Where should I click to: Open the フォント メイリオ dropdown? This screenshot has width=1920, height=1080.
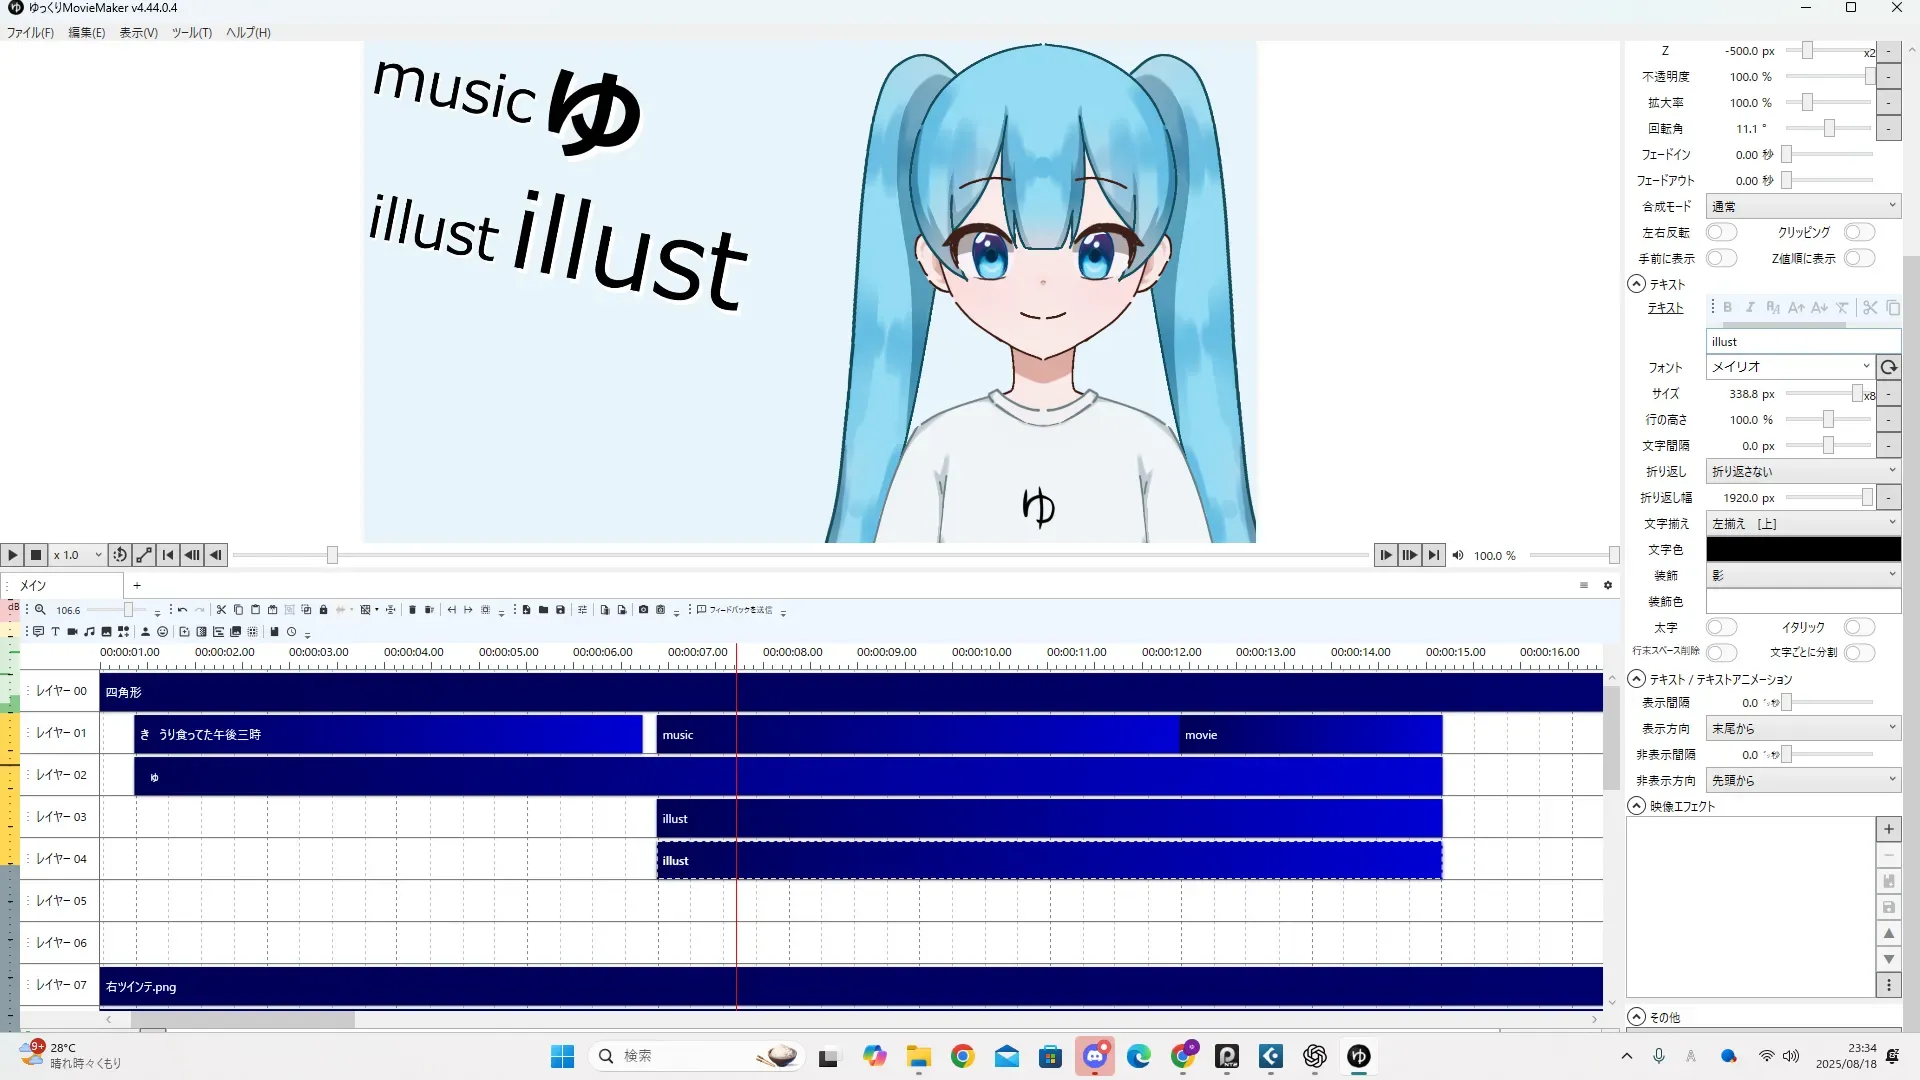[1789, 367]
